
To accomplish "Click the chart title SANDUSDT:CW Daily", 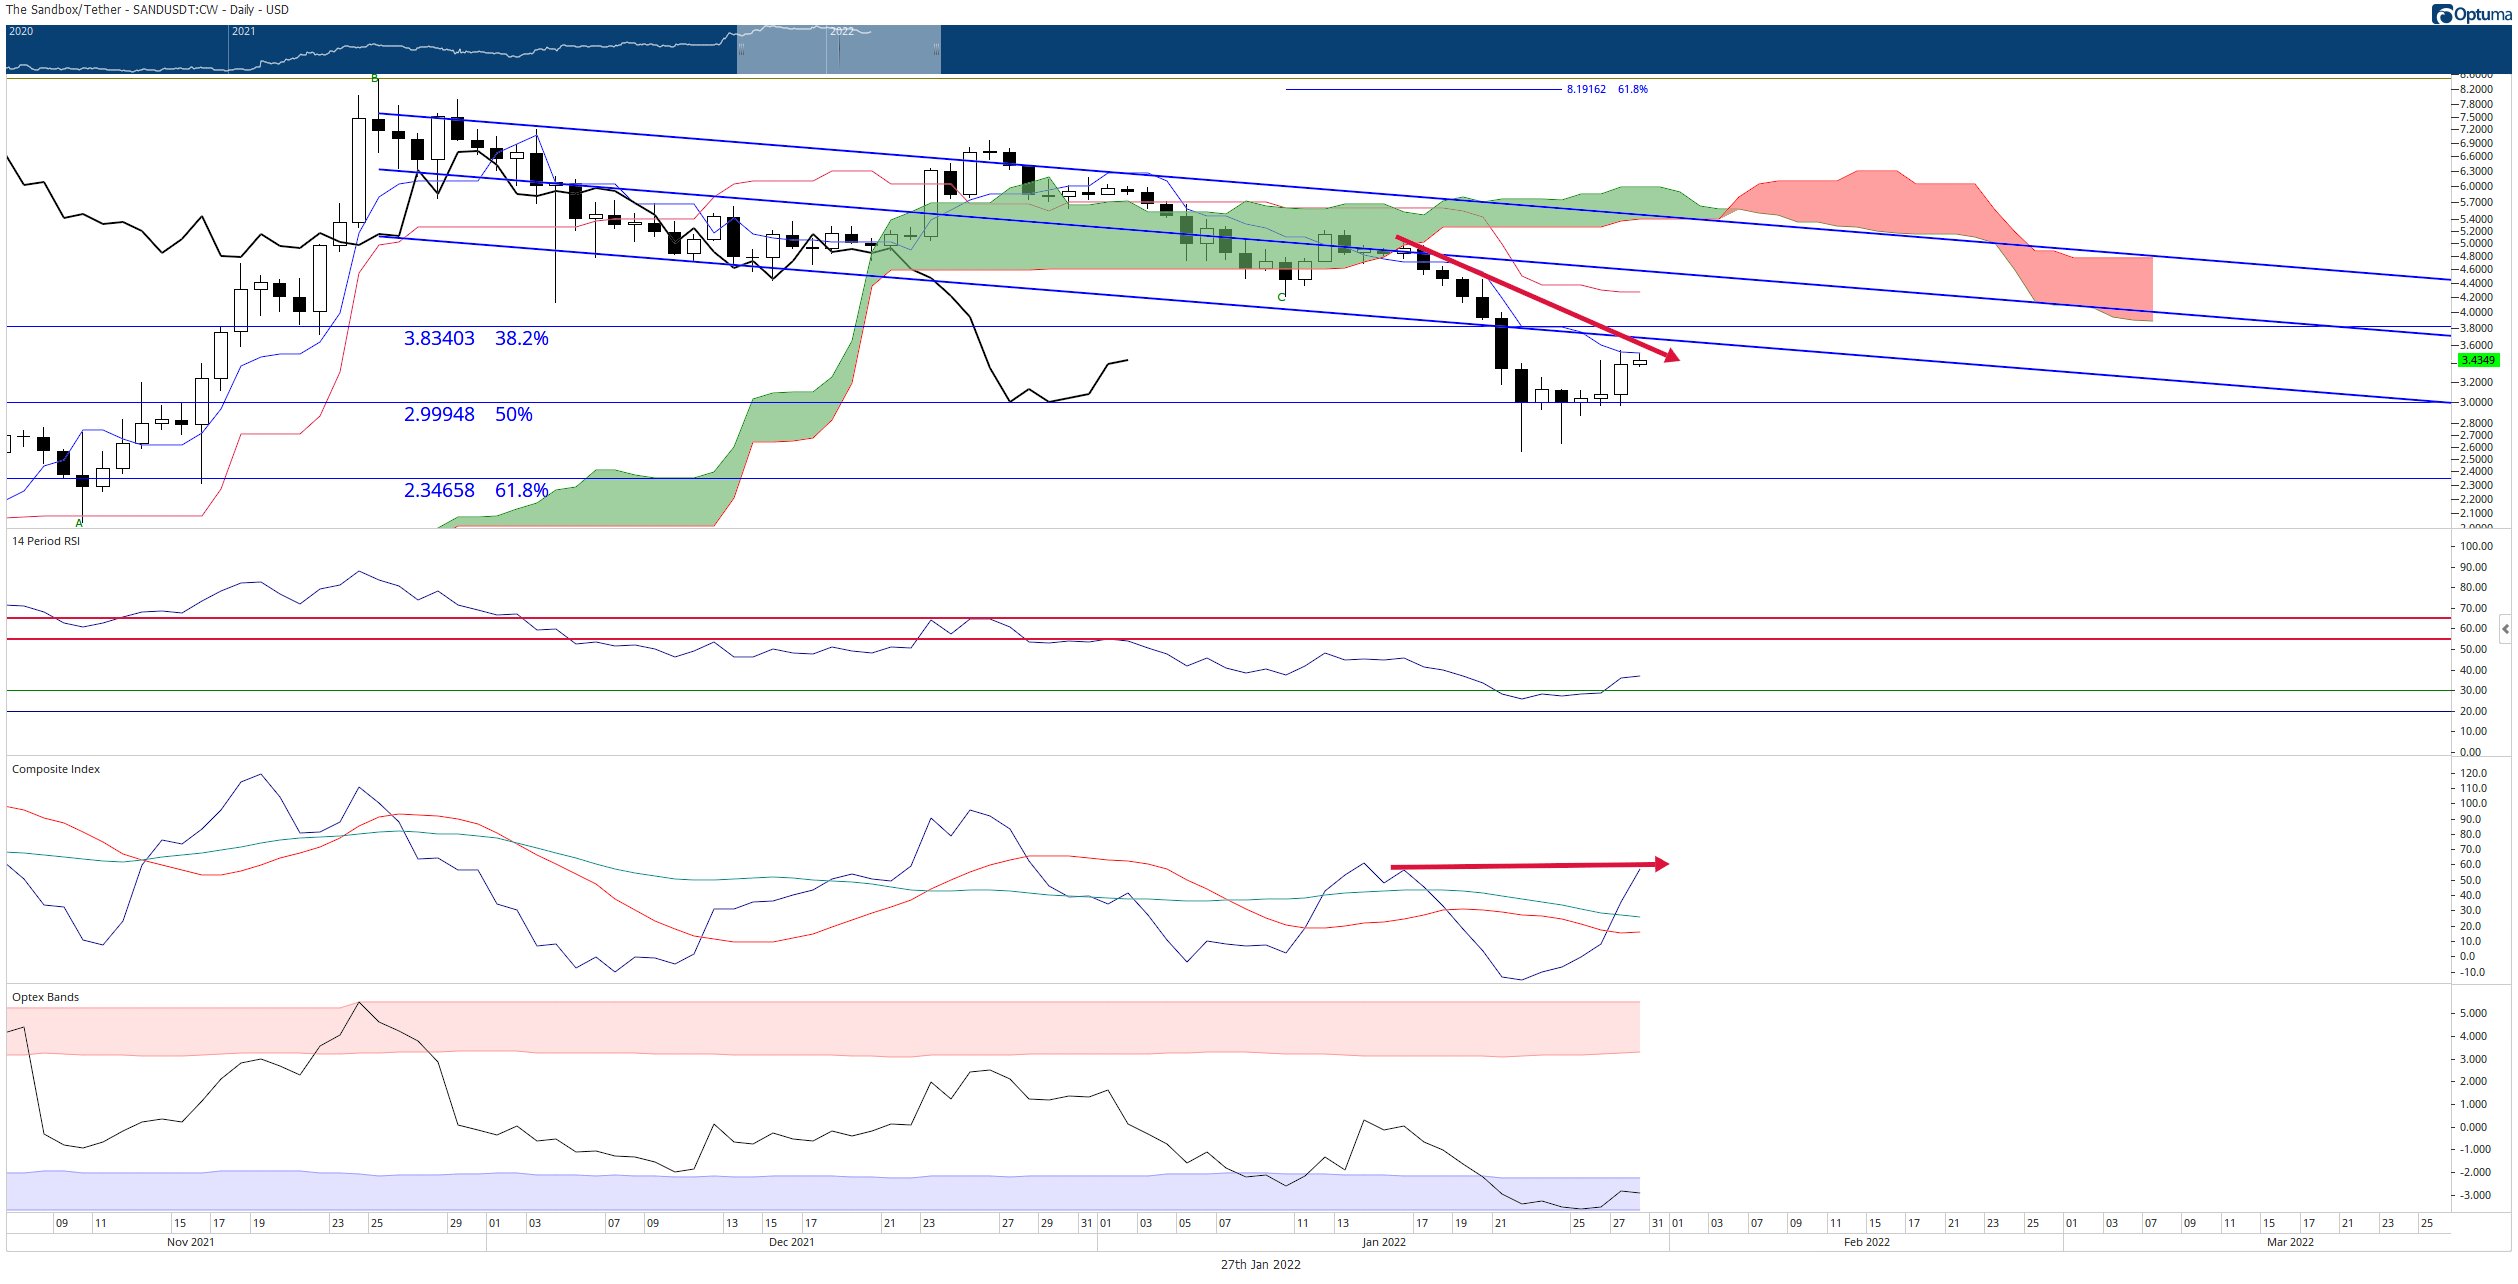I will pos(148,10).
